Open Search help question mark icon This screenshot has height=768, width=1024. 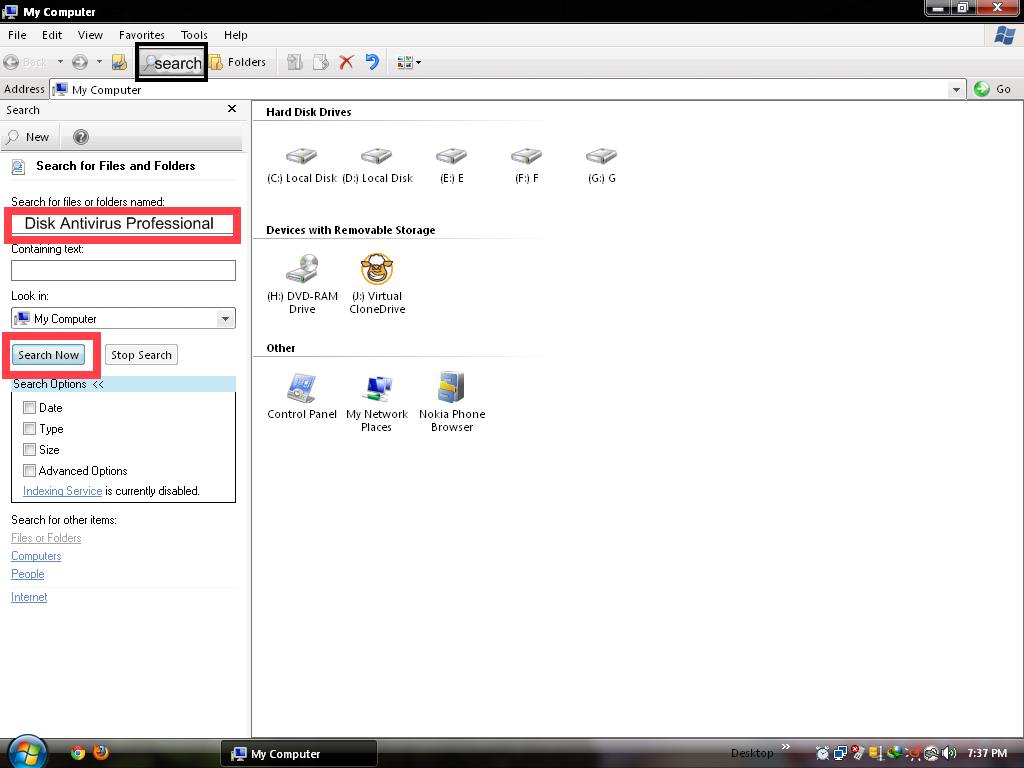(x=81, y=137)
